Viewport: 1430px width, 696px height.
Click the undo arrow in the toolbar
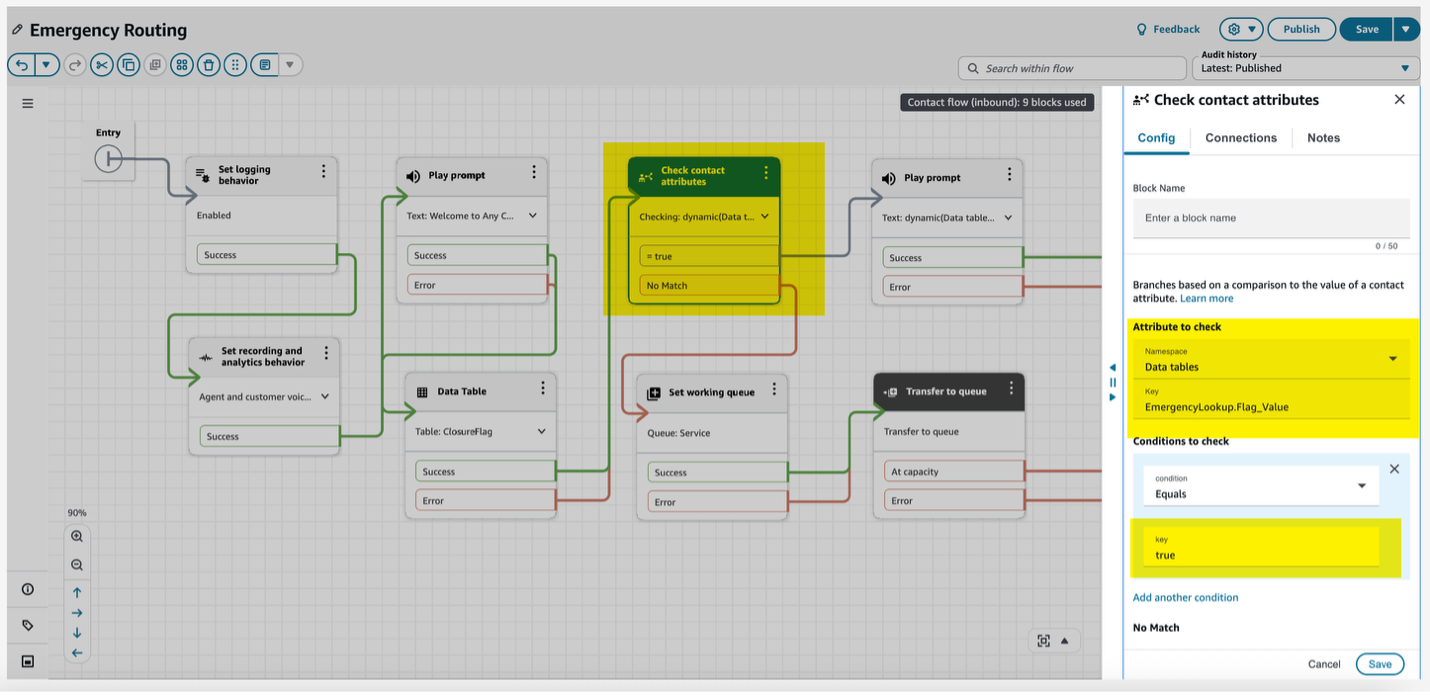coord(21,65)
